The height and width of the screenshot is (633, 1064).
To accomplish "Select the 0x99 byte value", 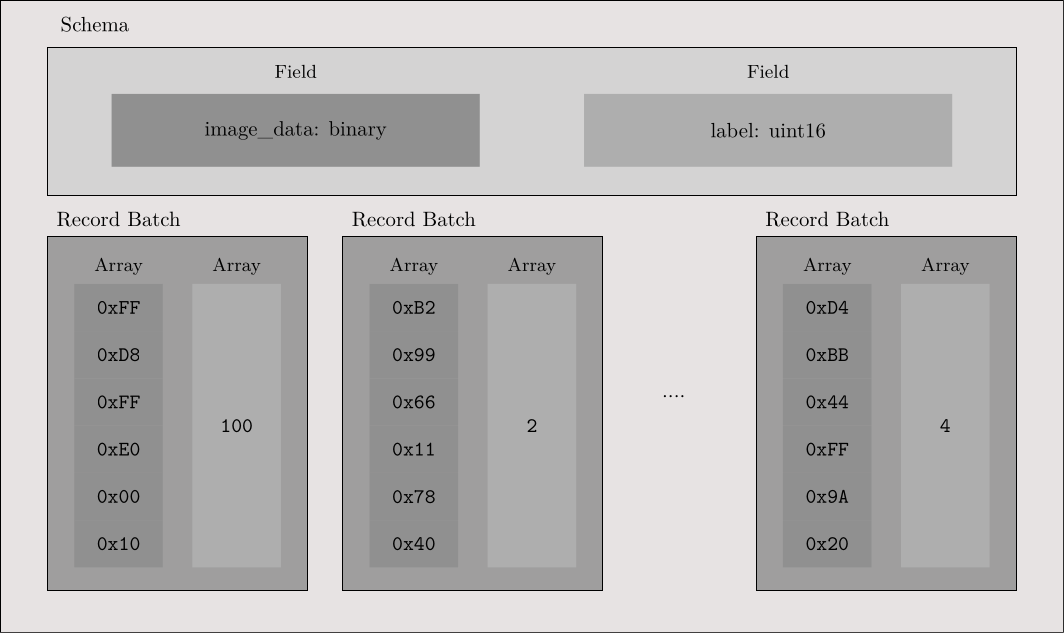I will click(413, 355).
